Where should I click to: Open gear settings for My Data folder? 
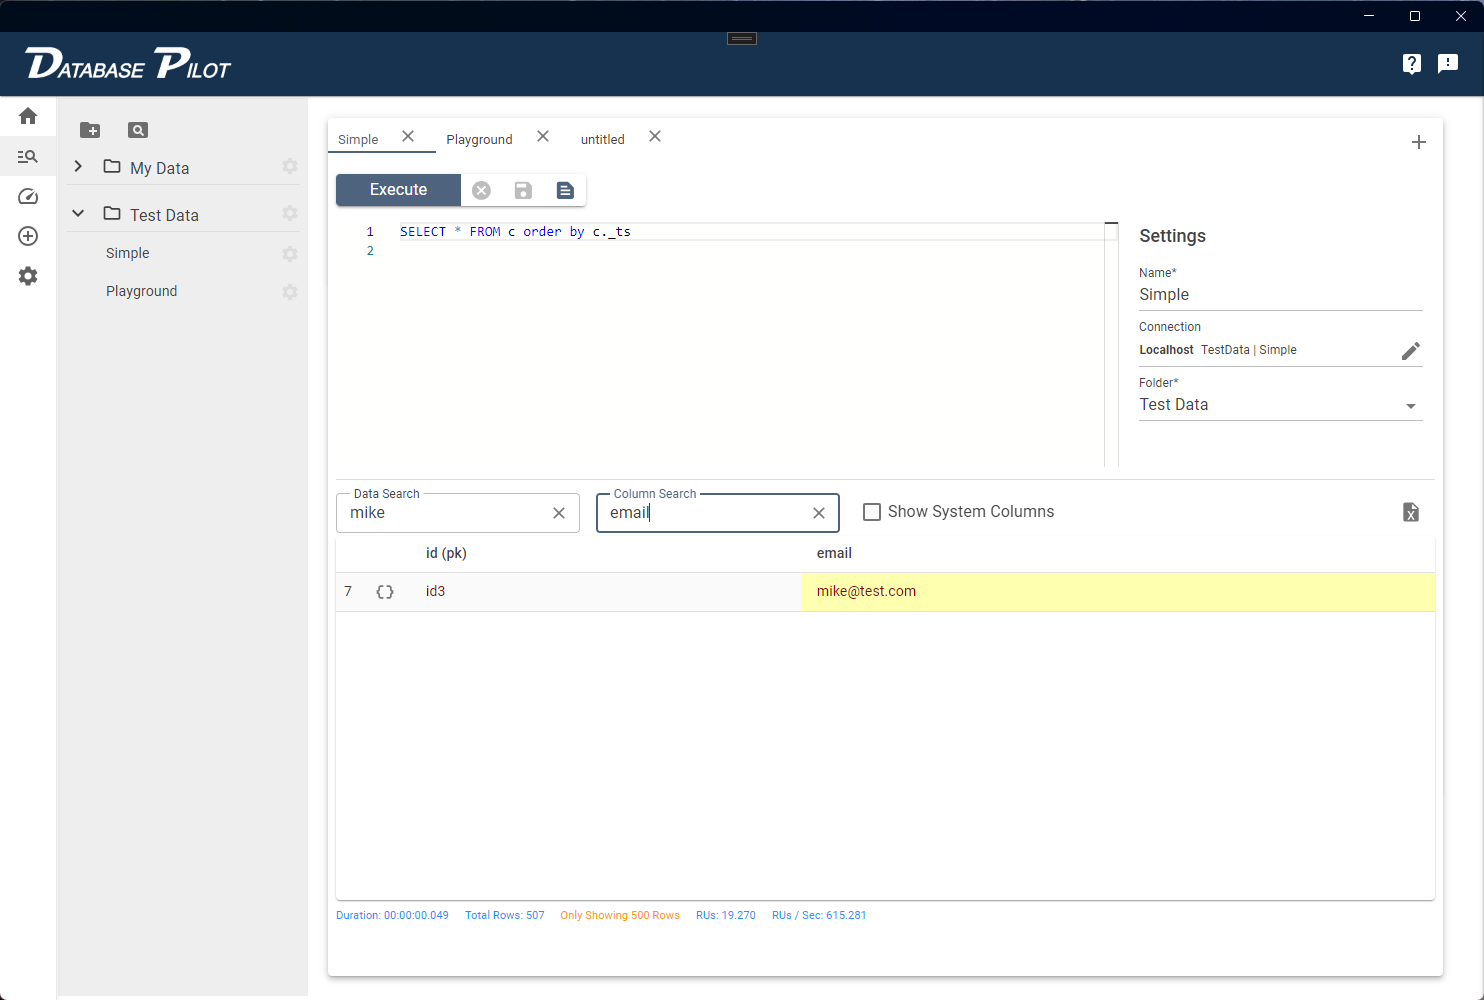point(290,166)
